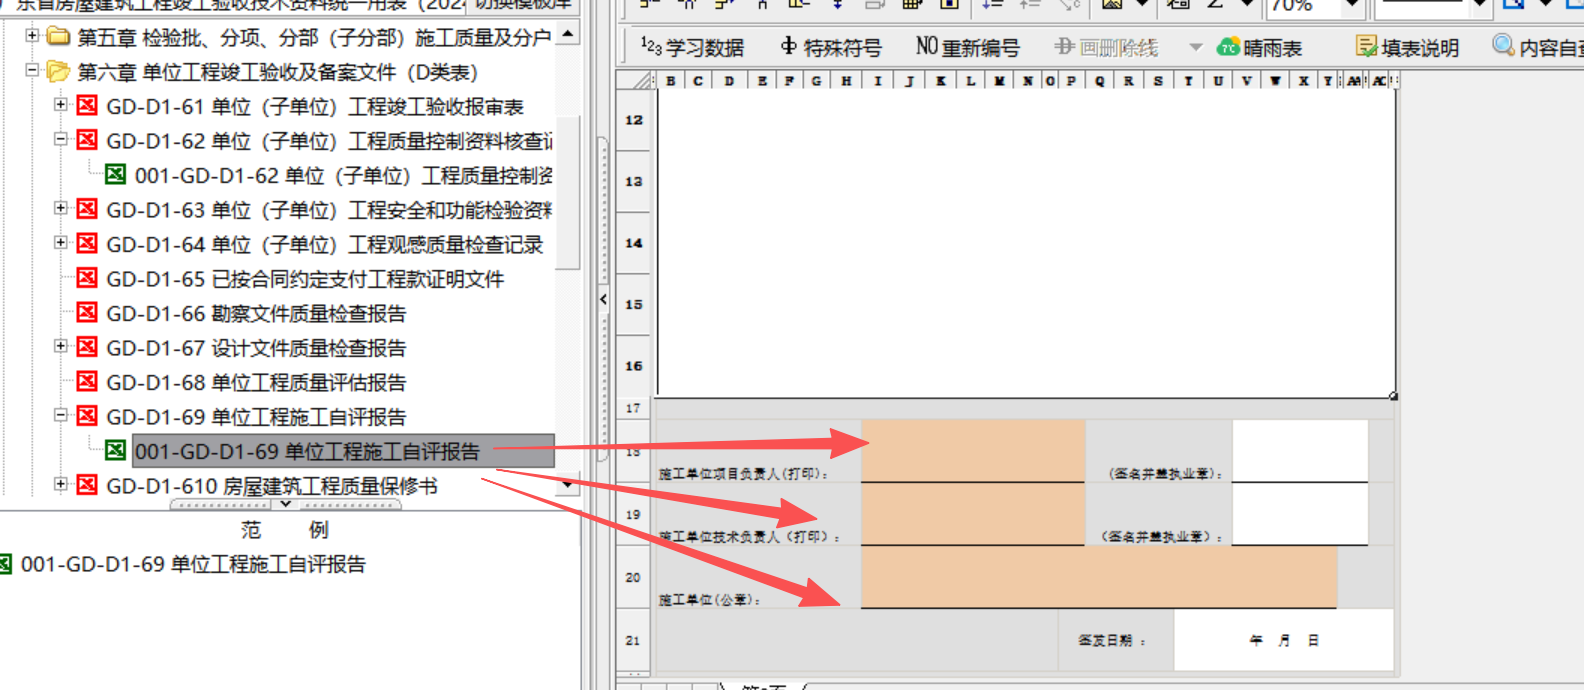Viewport: 1584px width, 690px height.
Task: Select 001-GD-D1-62 单位工程质量控制 tree item
Action: [343, 176]
